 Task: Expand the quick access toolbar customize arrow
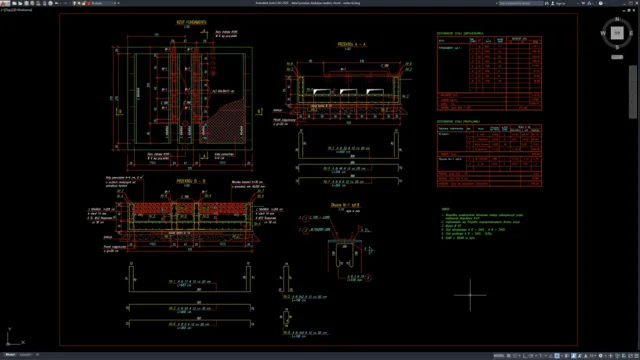118,3
